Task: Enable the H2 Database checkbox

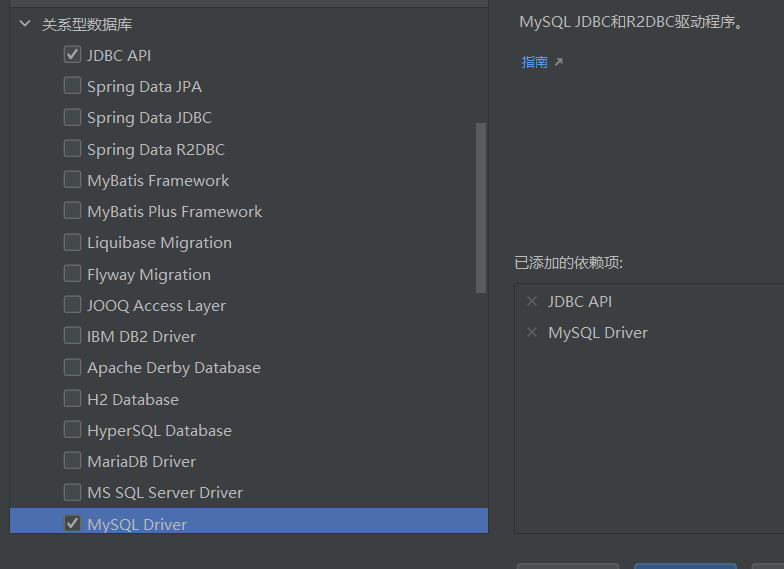Action: pos(72,398)
